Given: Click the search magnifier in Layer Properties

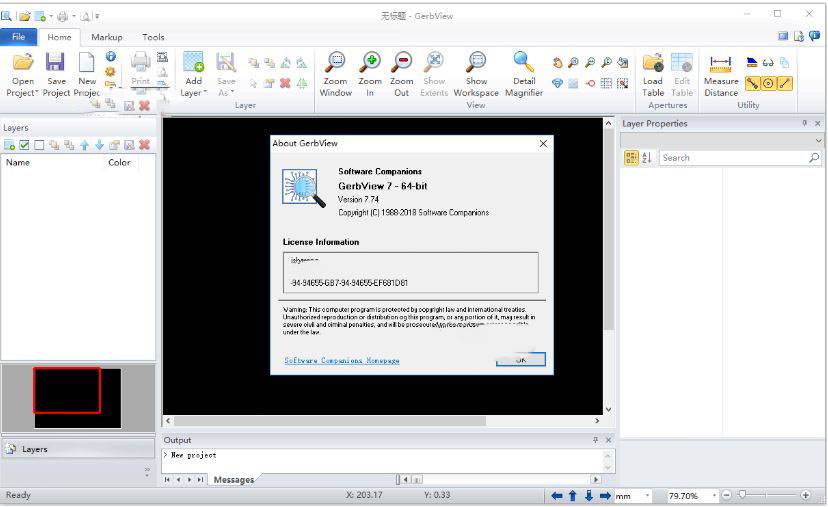Looking at the screenshot, I should 814,157.
